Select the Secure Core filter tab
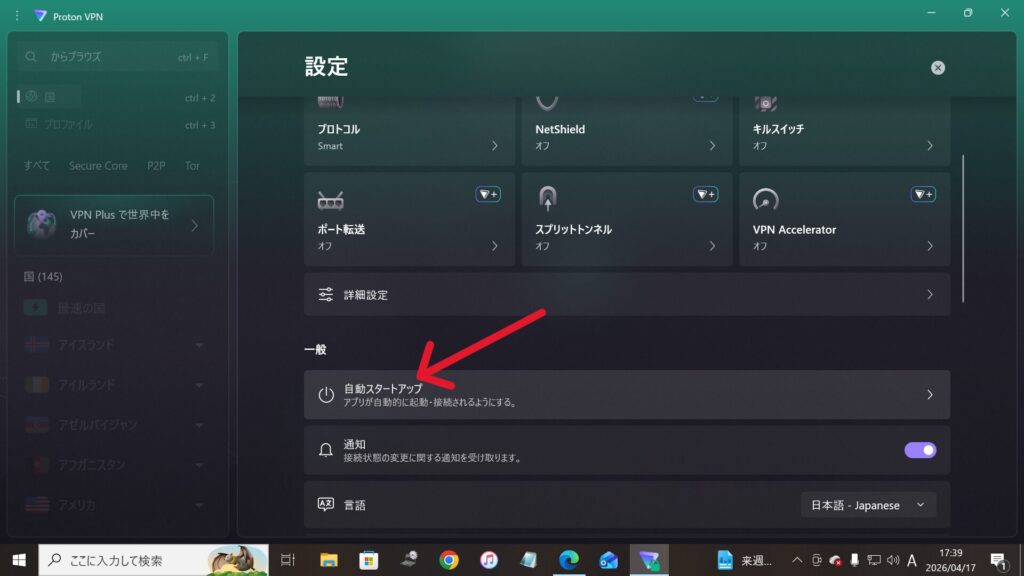1024x576 pixels. coord(98,166)
